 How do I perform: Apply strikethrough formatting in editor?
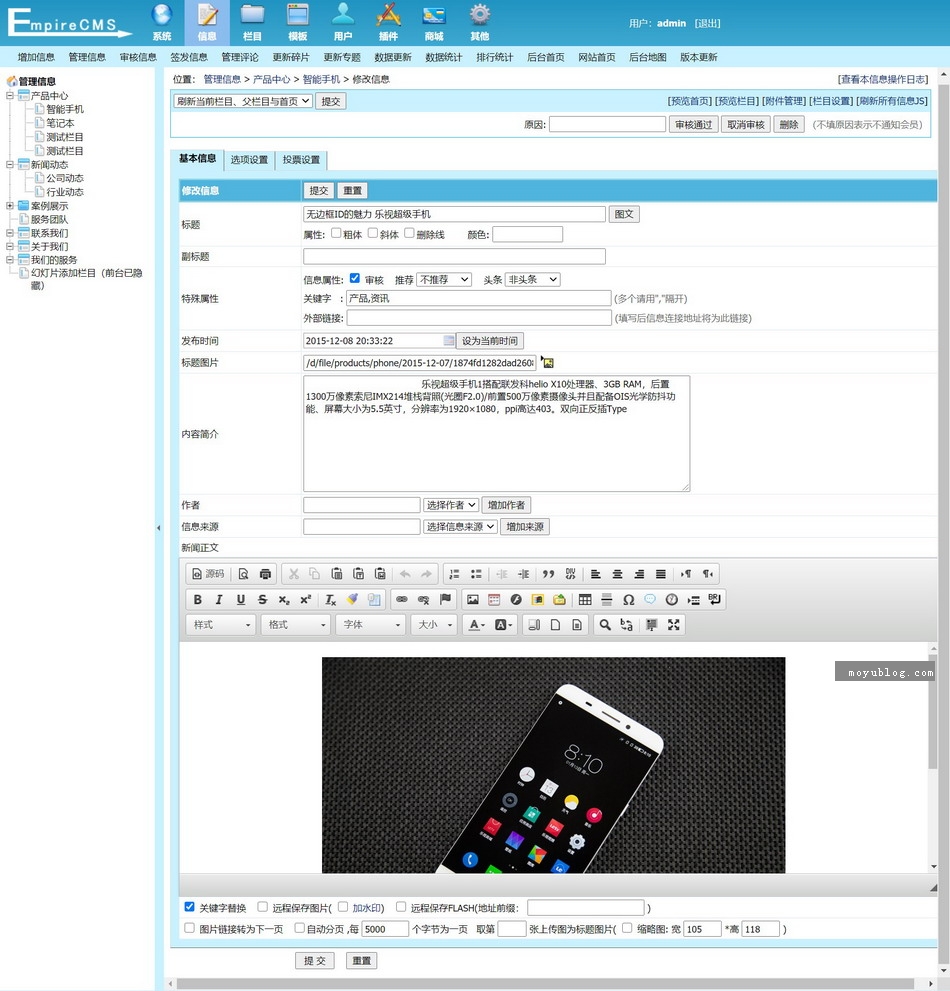coord(262,599)
